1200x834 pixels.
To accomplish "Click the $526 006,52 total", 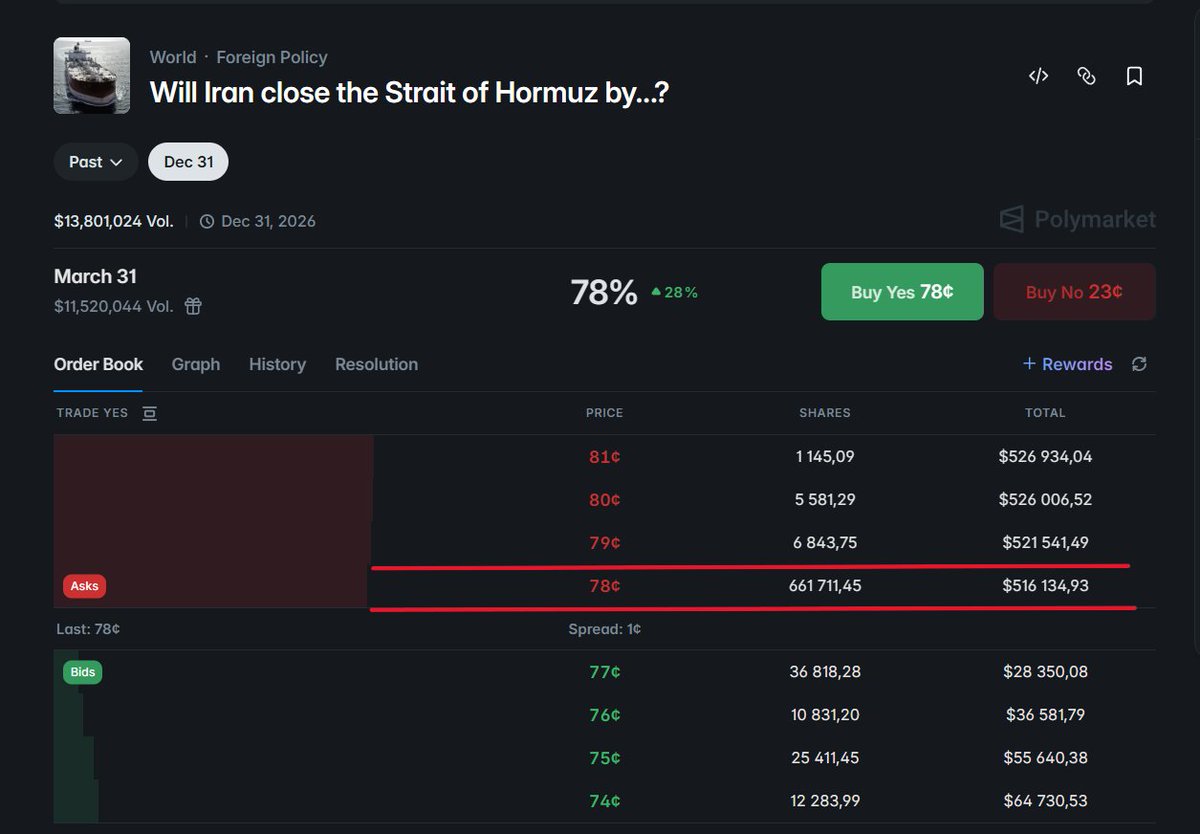I will 1045,500.
